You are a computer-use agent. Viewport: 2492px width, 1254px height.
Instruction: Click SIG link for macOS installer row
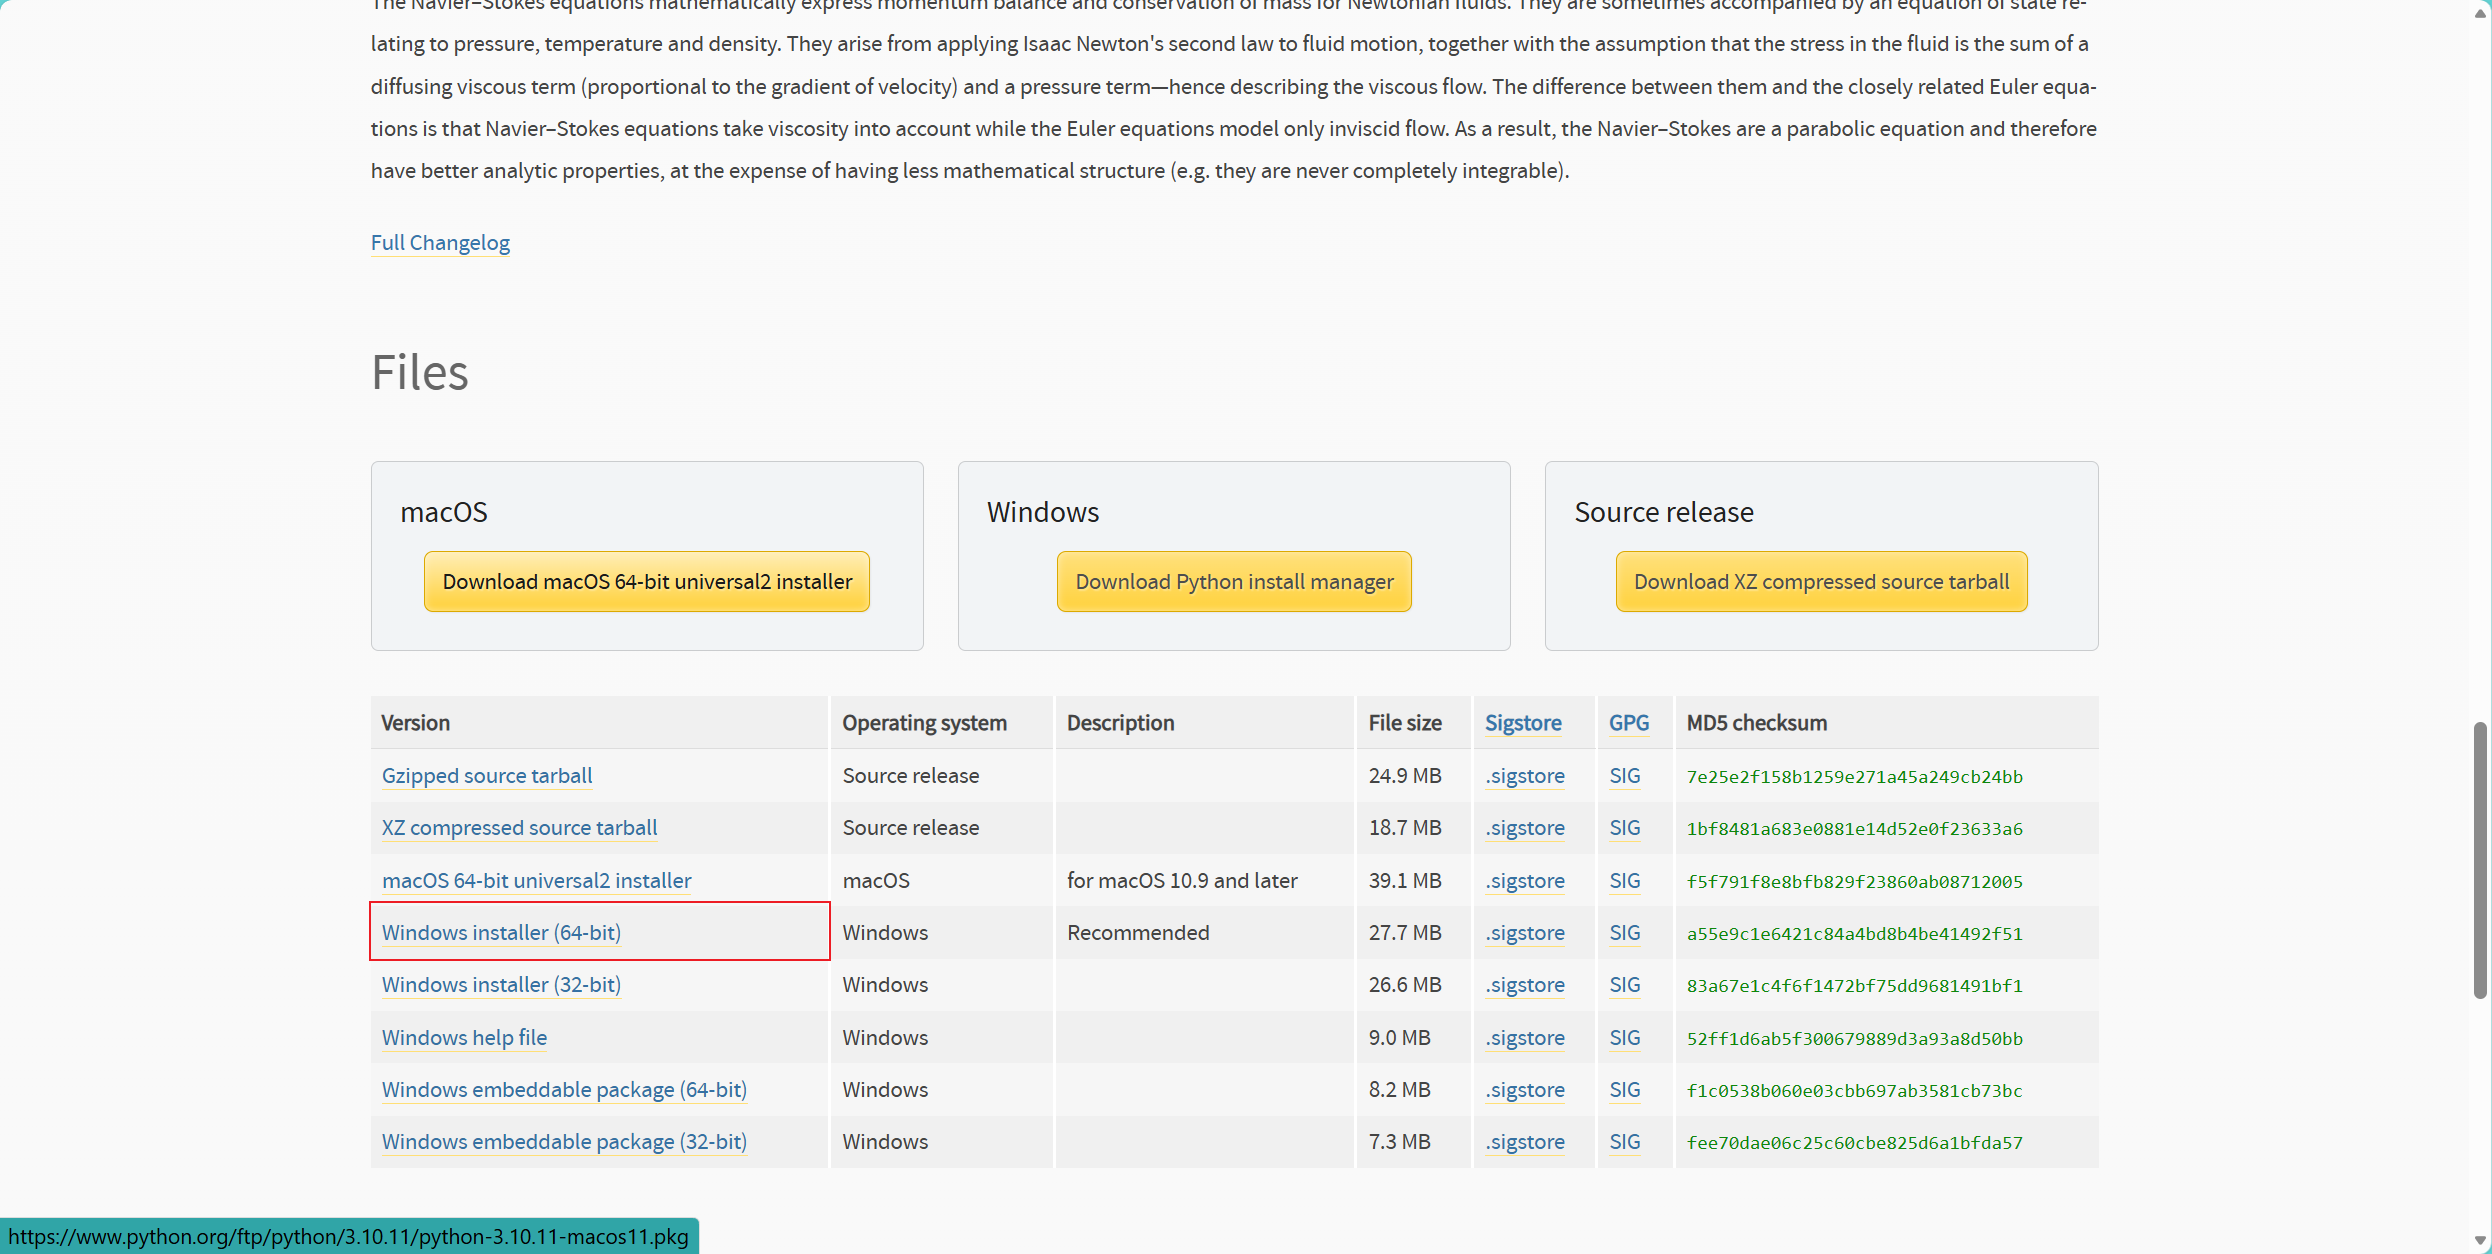coord(1624,881)
